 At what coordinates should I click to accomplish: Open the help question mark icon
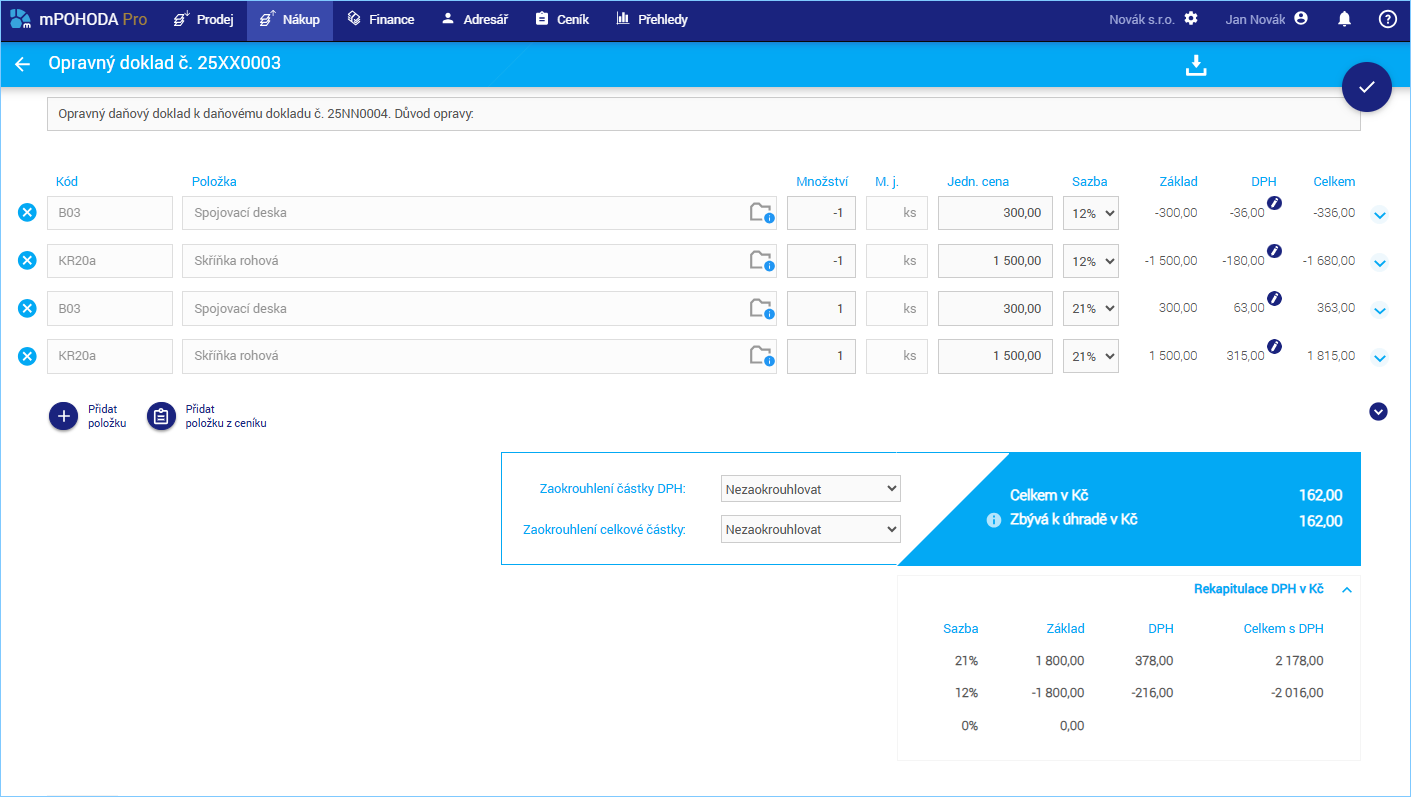point(1387,19)
